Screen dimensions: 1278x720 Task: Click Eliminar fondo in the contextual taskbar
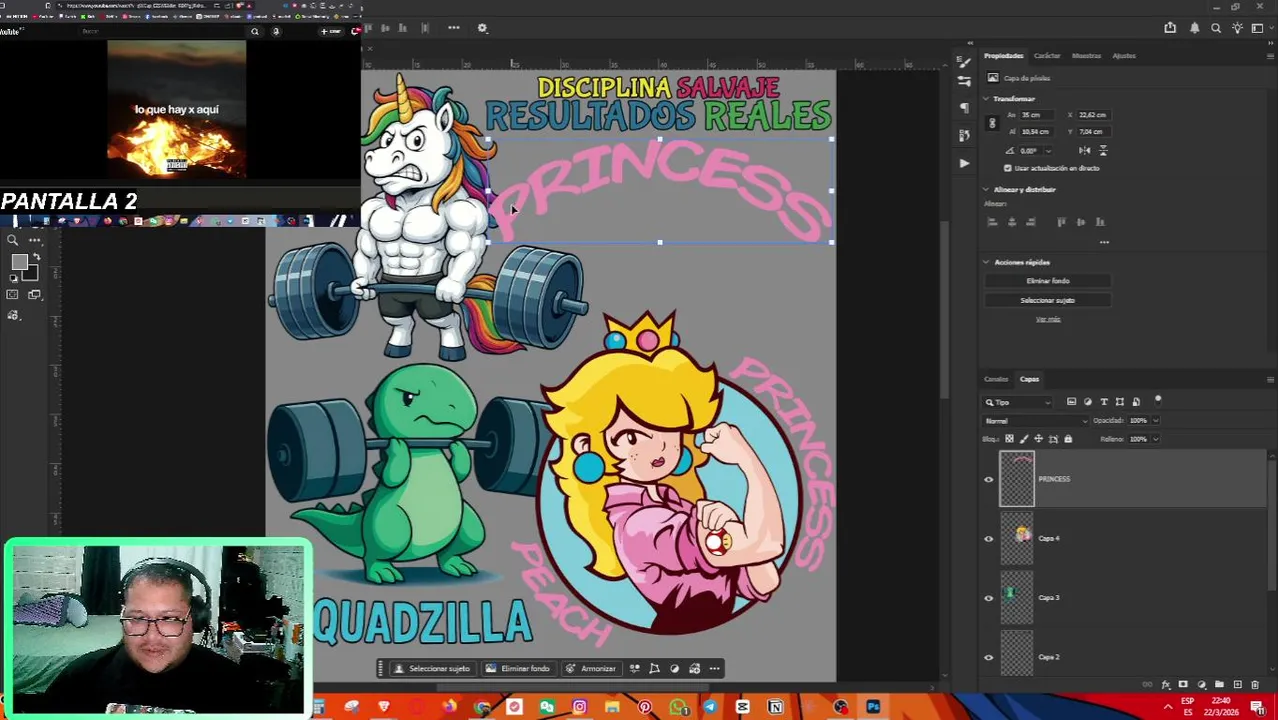click(x=518, y=669)
